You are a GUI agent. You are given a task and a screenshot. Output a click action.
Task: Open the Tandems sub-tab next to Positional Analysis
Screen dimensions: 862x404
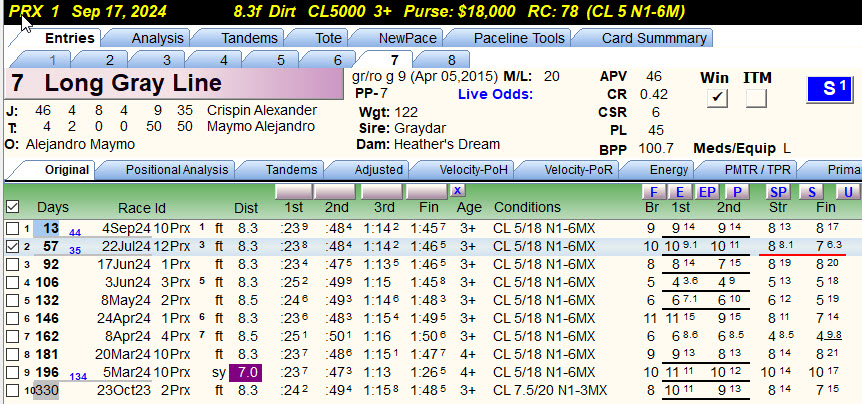pos(286,170)
